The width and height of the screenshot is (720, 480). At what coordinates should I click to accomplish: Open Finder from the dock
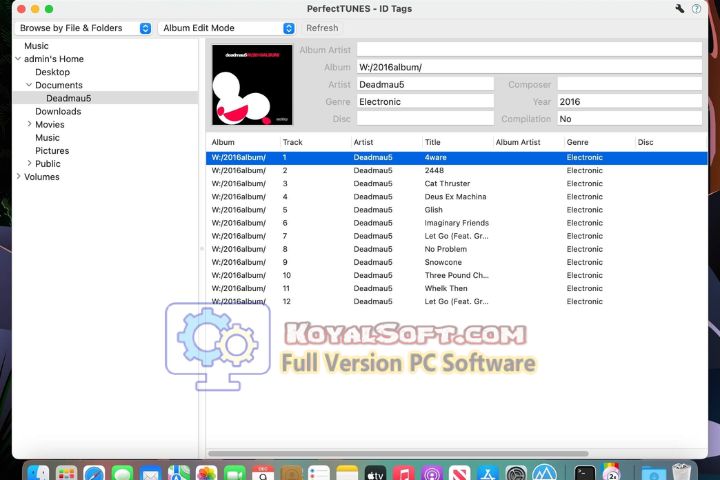[38, 473]
